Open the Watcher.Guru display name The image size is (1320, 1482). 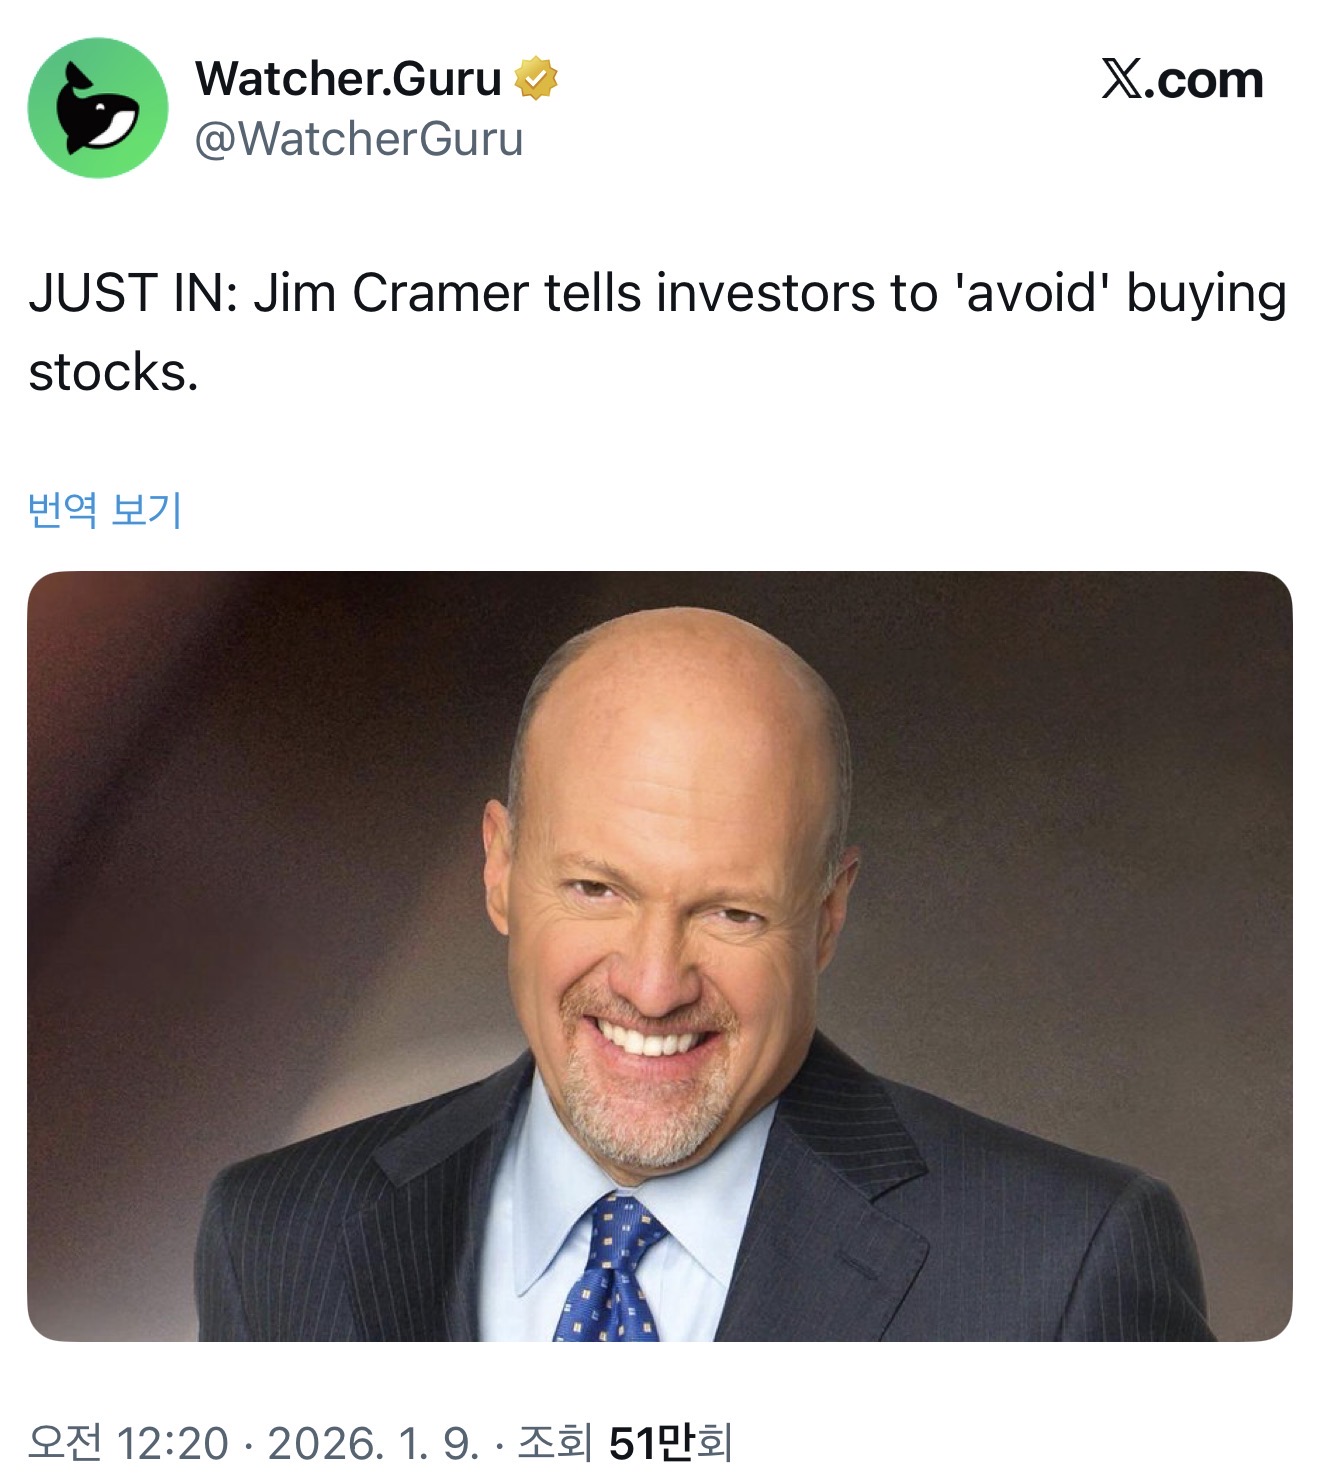click(x=348, y=78)
